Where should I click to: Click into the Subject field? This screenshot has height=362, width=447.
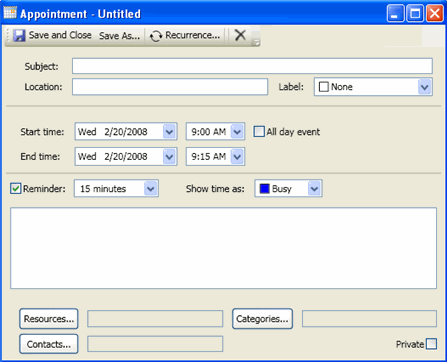pyautogui.click(x=252, y=66)
